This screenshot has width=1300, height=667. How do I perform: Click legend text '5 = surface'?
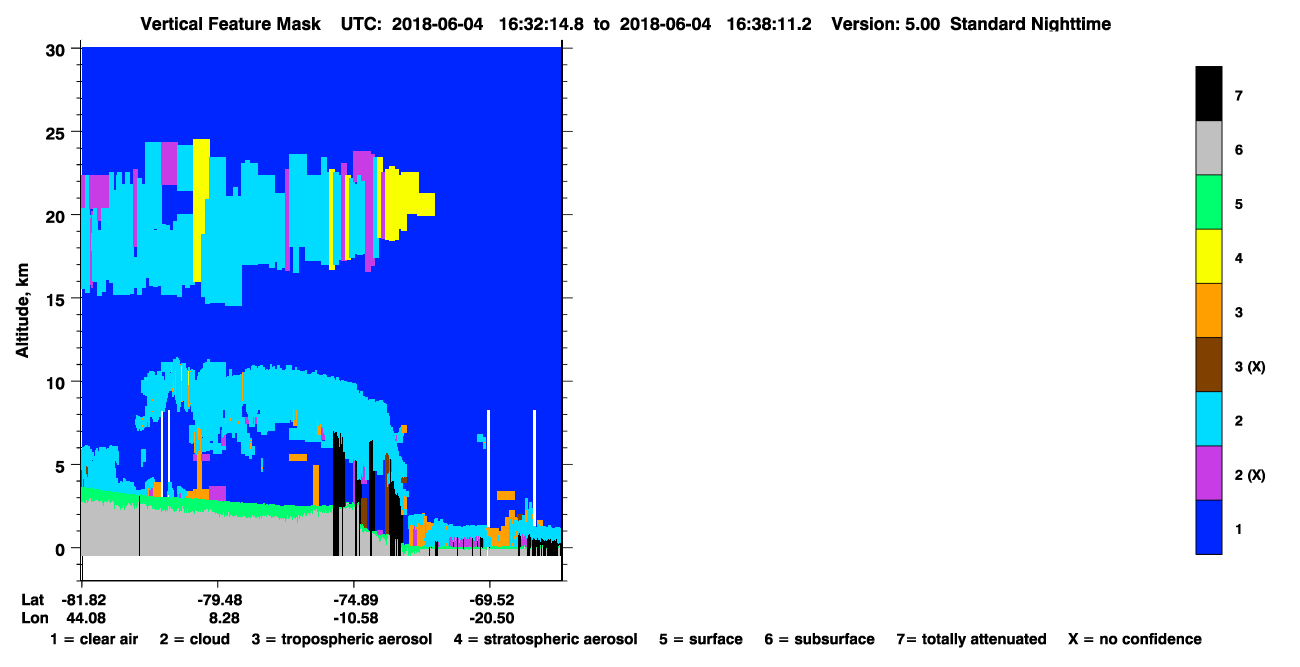point(700,639)
